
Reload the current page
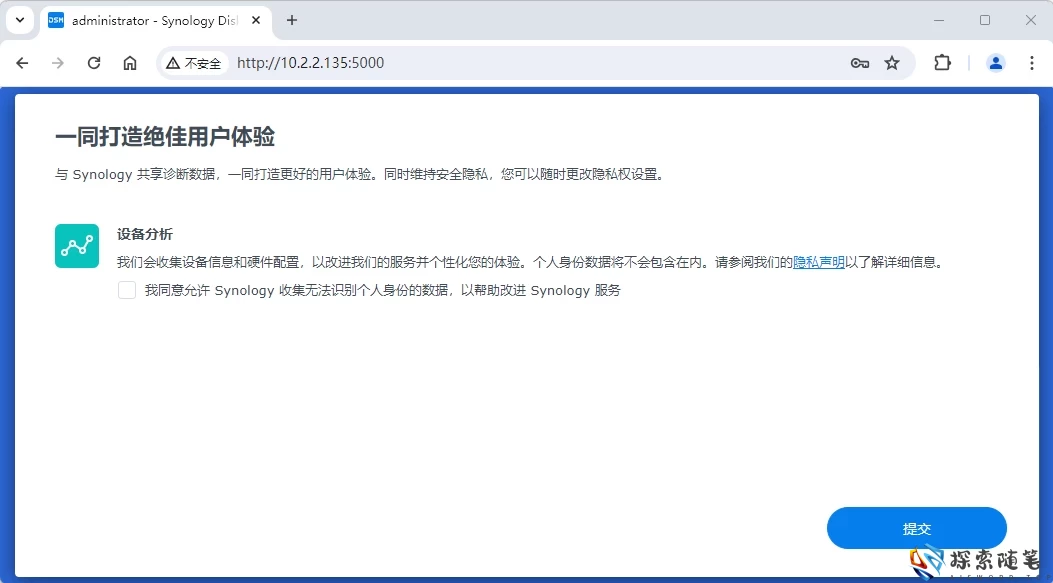point(94,62)
